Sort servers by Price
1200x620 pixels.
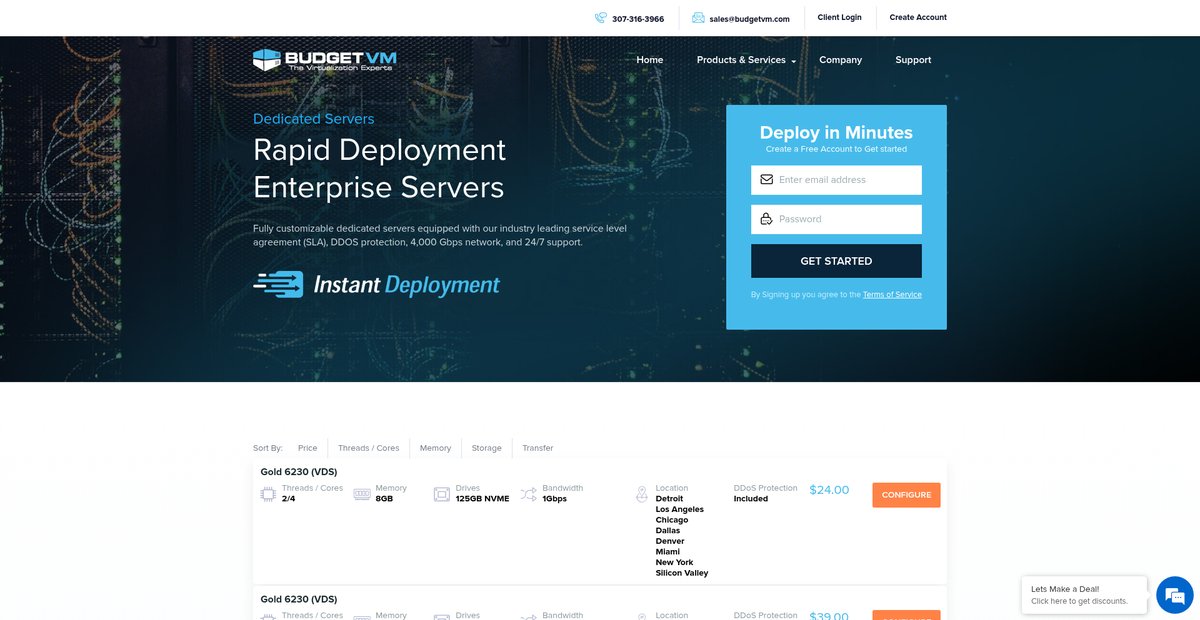click(307, 448)
